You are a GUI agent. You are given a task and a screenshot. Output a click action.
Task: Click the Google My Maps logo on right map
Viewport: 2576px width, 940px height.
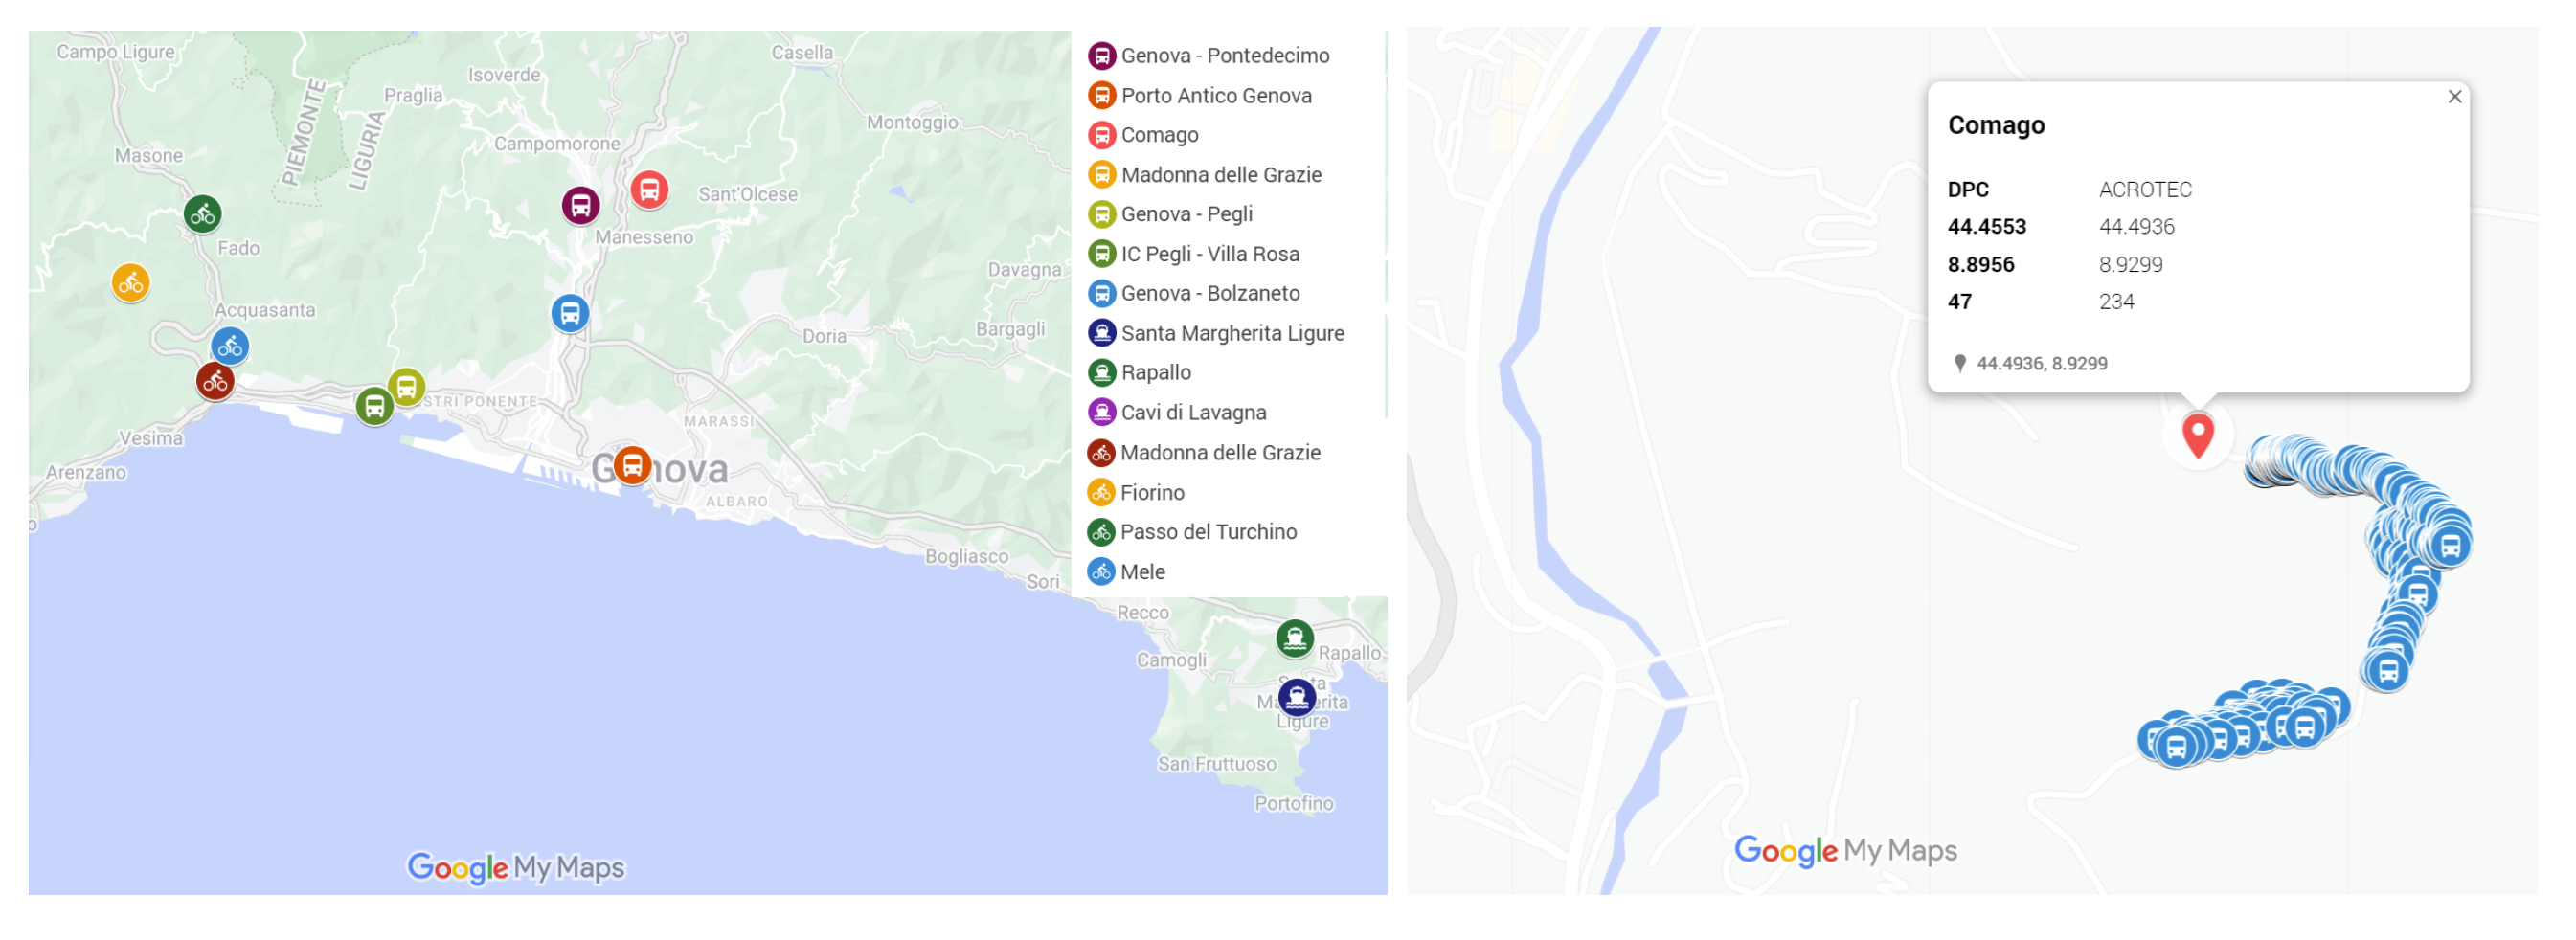click(1845, 850)
